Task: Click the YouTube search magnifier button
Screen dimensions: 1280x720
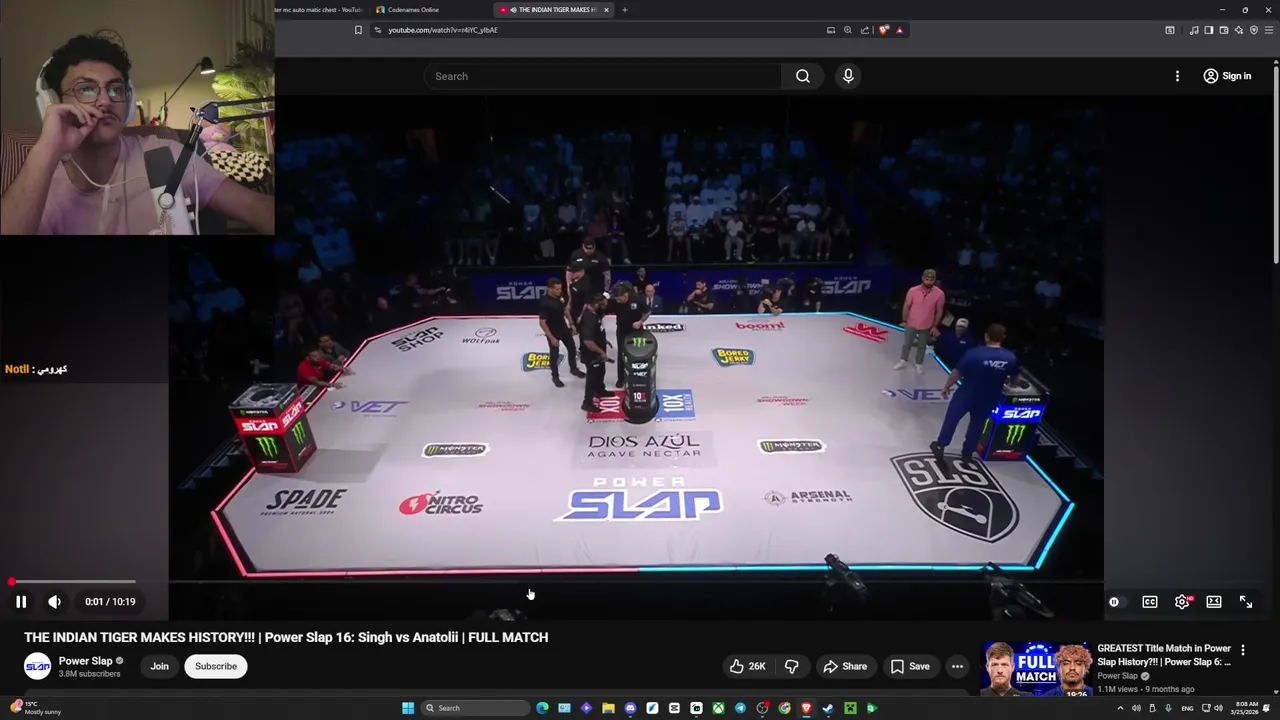Action: [x=803, y=76]
